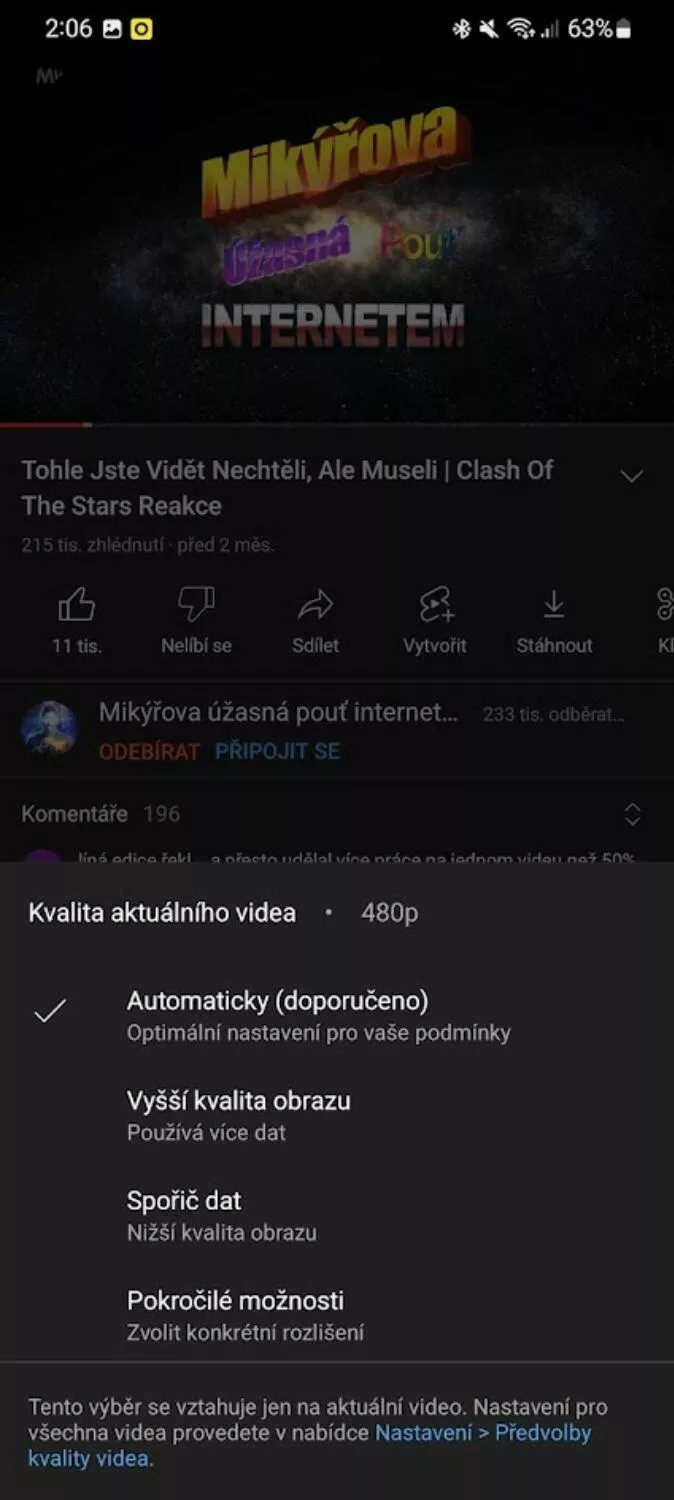674x1500 pixels.
Task: Open Pokročilé možnosti resolution options
Action: [x=337, y=1315]
